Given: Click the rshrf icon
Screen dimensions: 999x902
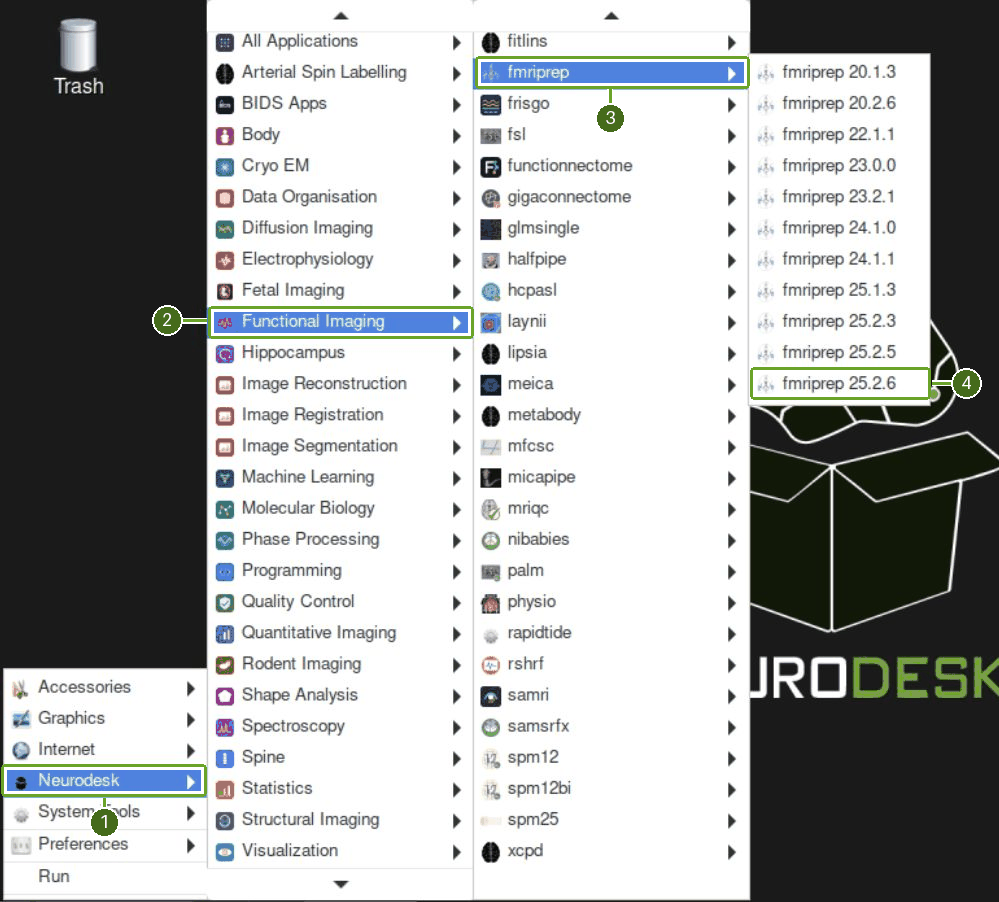Looking at the screenshot, I should click(x=491, y=665).
